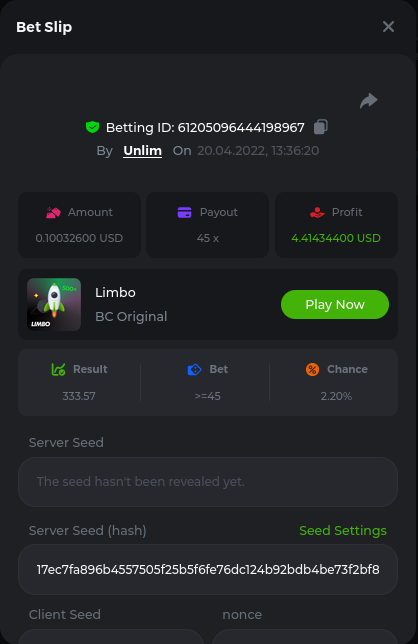Image resolution: width=418 pixels, height=644 pixels.
Task: Click the Server Seed field
Action: point(208,482)
